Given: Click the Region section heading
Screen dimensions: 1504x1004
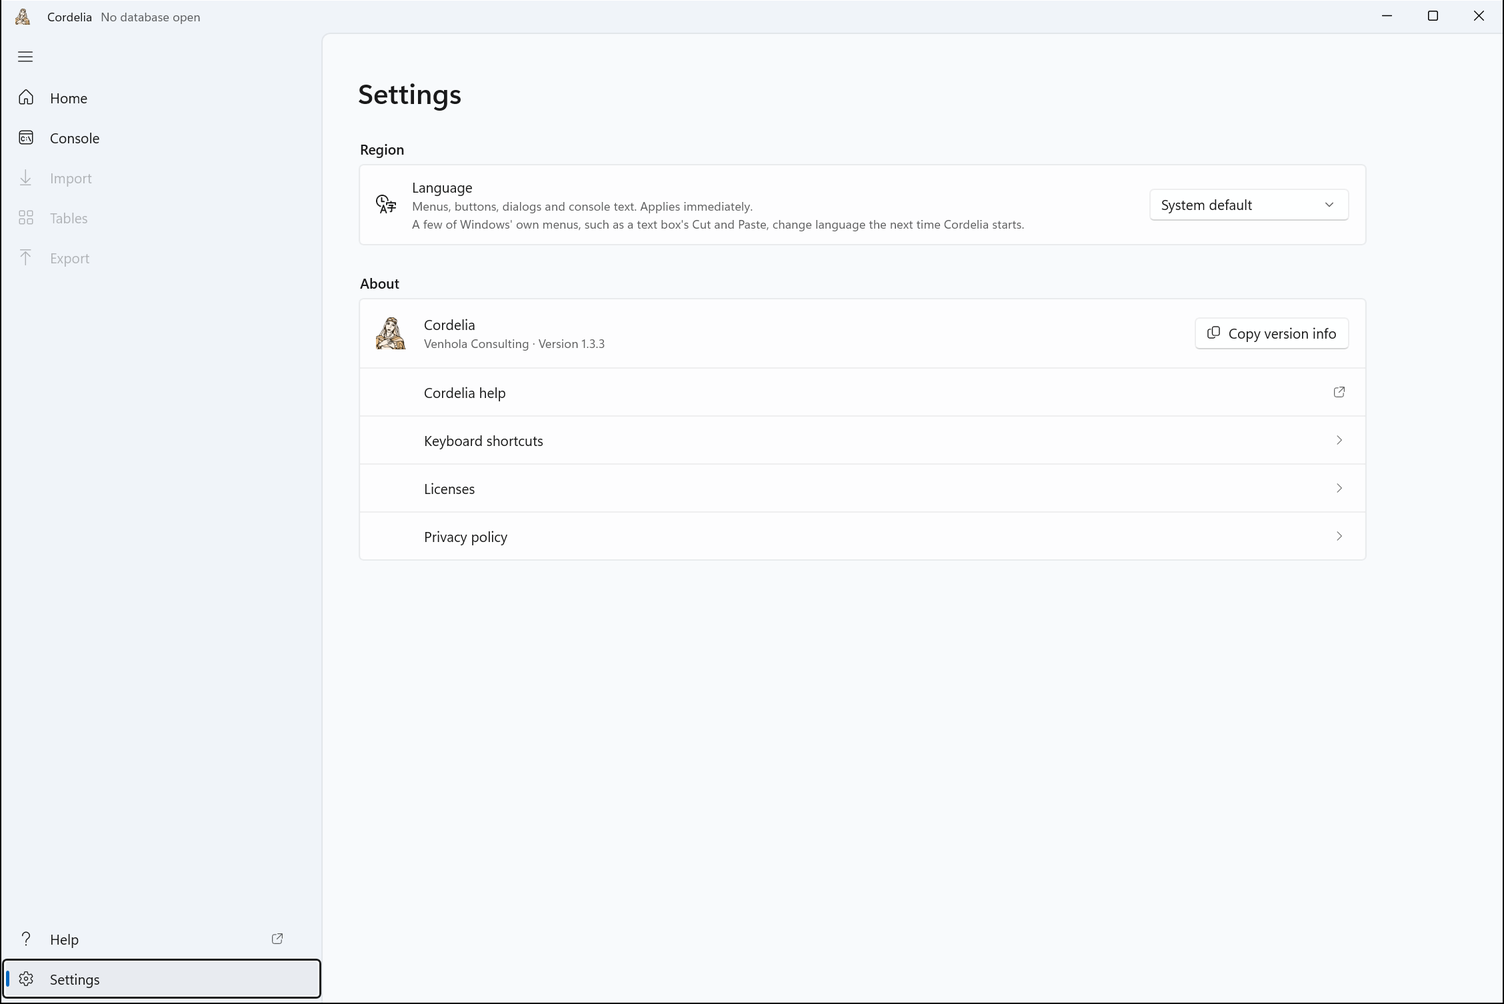Looking at the screenshot, I should pos(382,150).
